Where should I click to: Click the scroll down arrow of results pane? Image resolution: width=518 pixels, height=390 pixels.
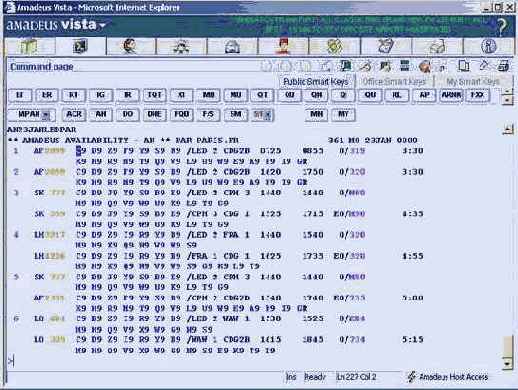click(x=507, y=364)
